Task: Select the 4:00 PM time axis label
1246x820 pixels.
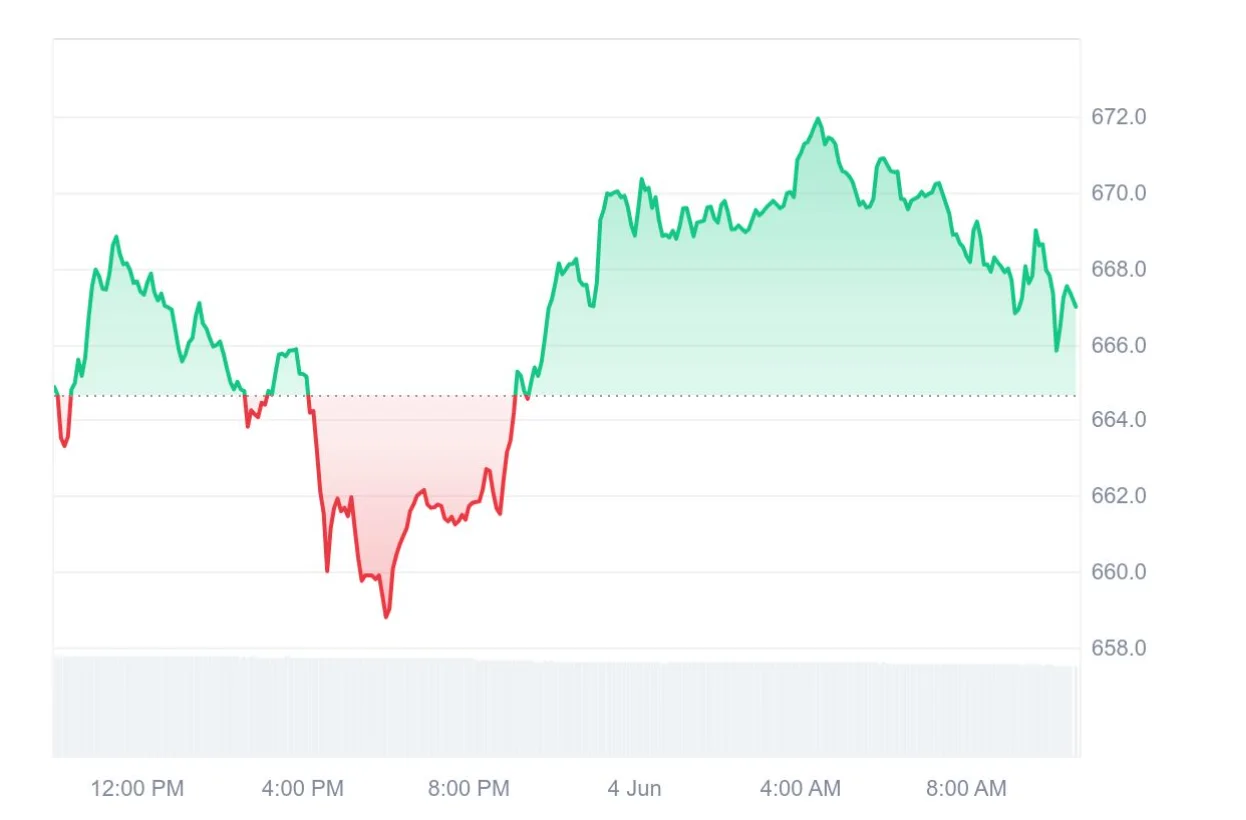Action: pyautogui.click(x=302, y=788)
